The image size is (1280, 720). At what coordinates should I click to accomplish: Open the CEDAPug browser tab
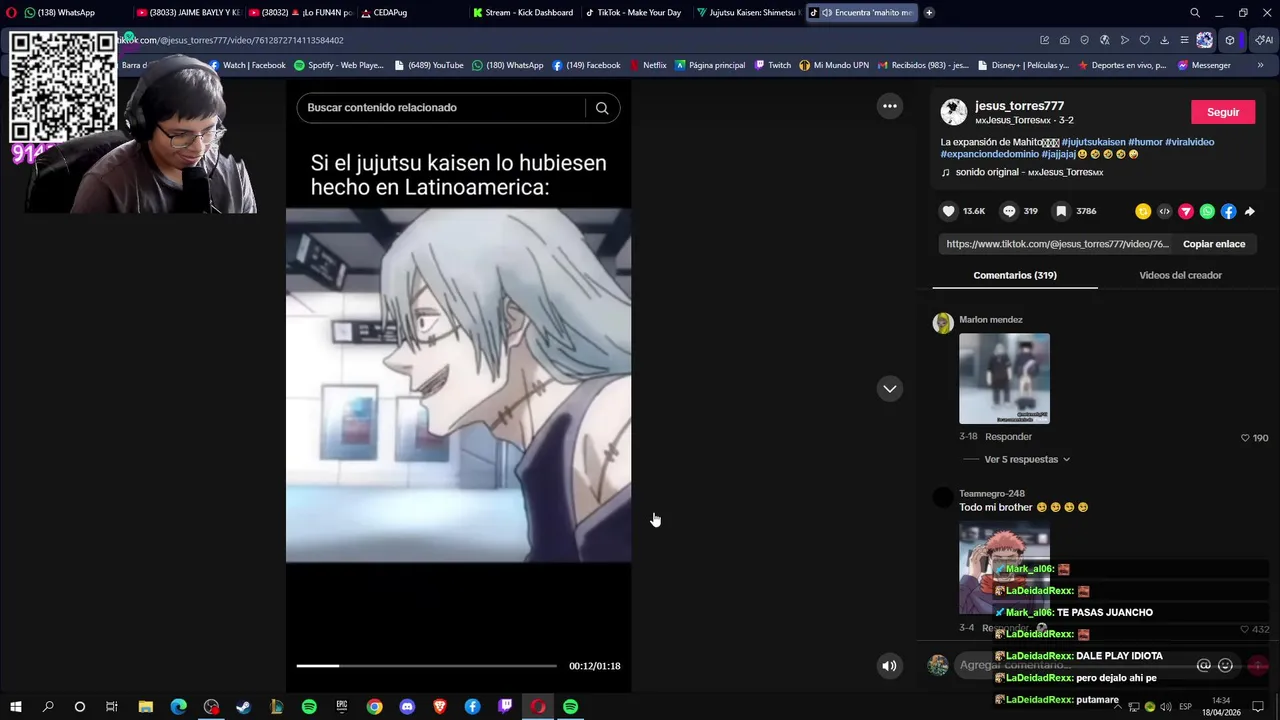point(384,13)
